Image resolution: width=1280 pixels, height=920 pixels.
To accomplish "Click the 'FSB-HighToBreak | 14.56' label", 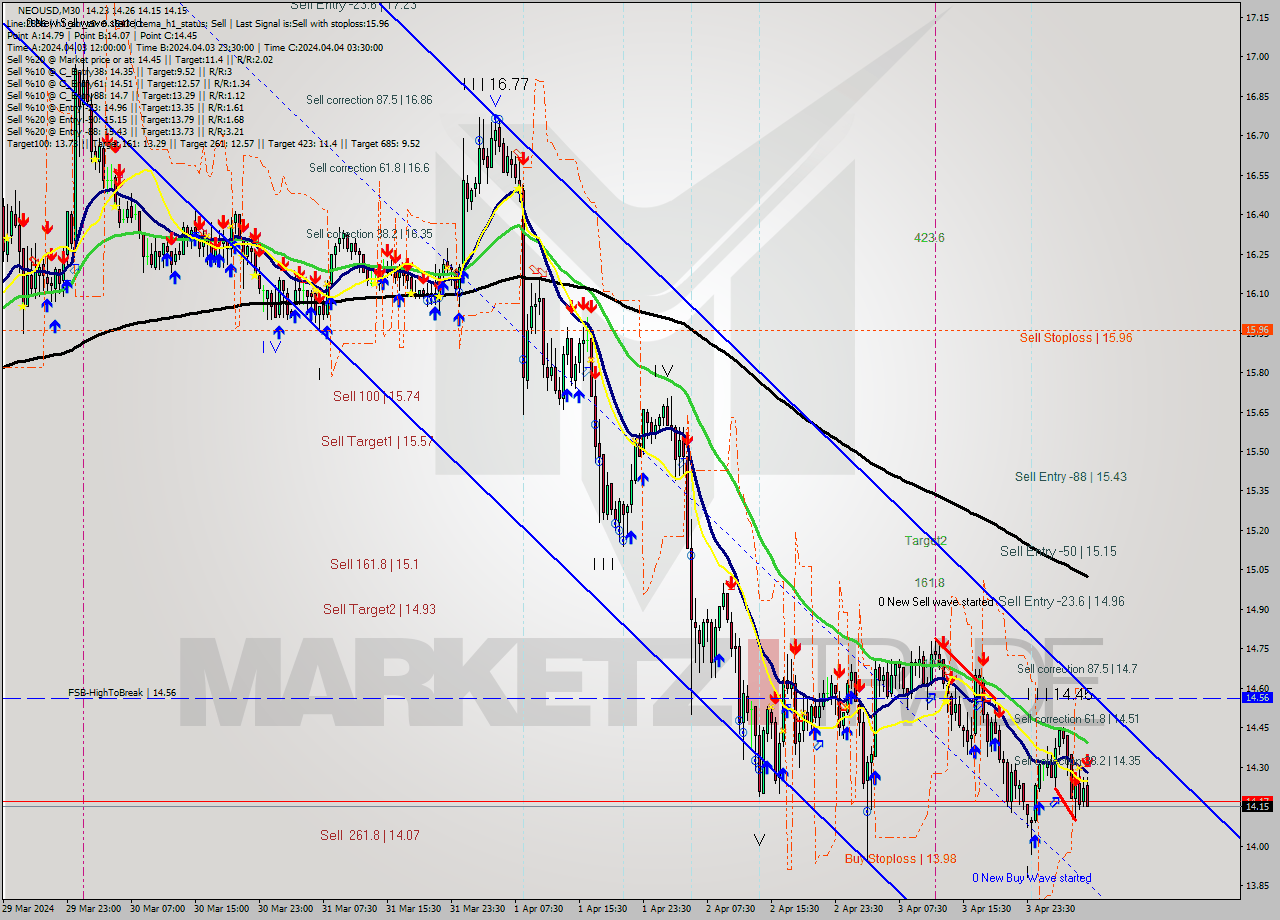I will coord(122,692).
